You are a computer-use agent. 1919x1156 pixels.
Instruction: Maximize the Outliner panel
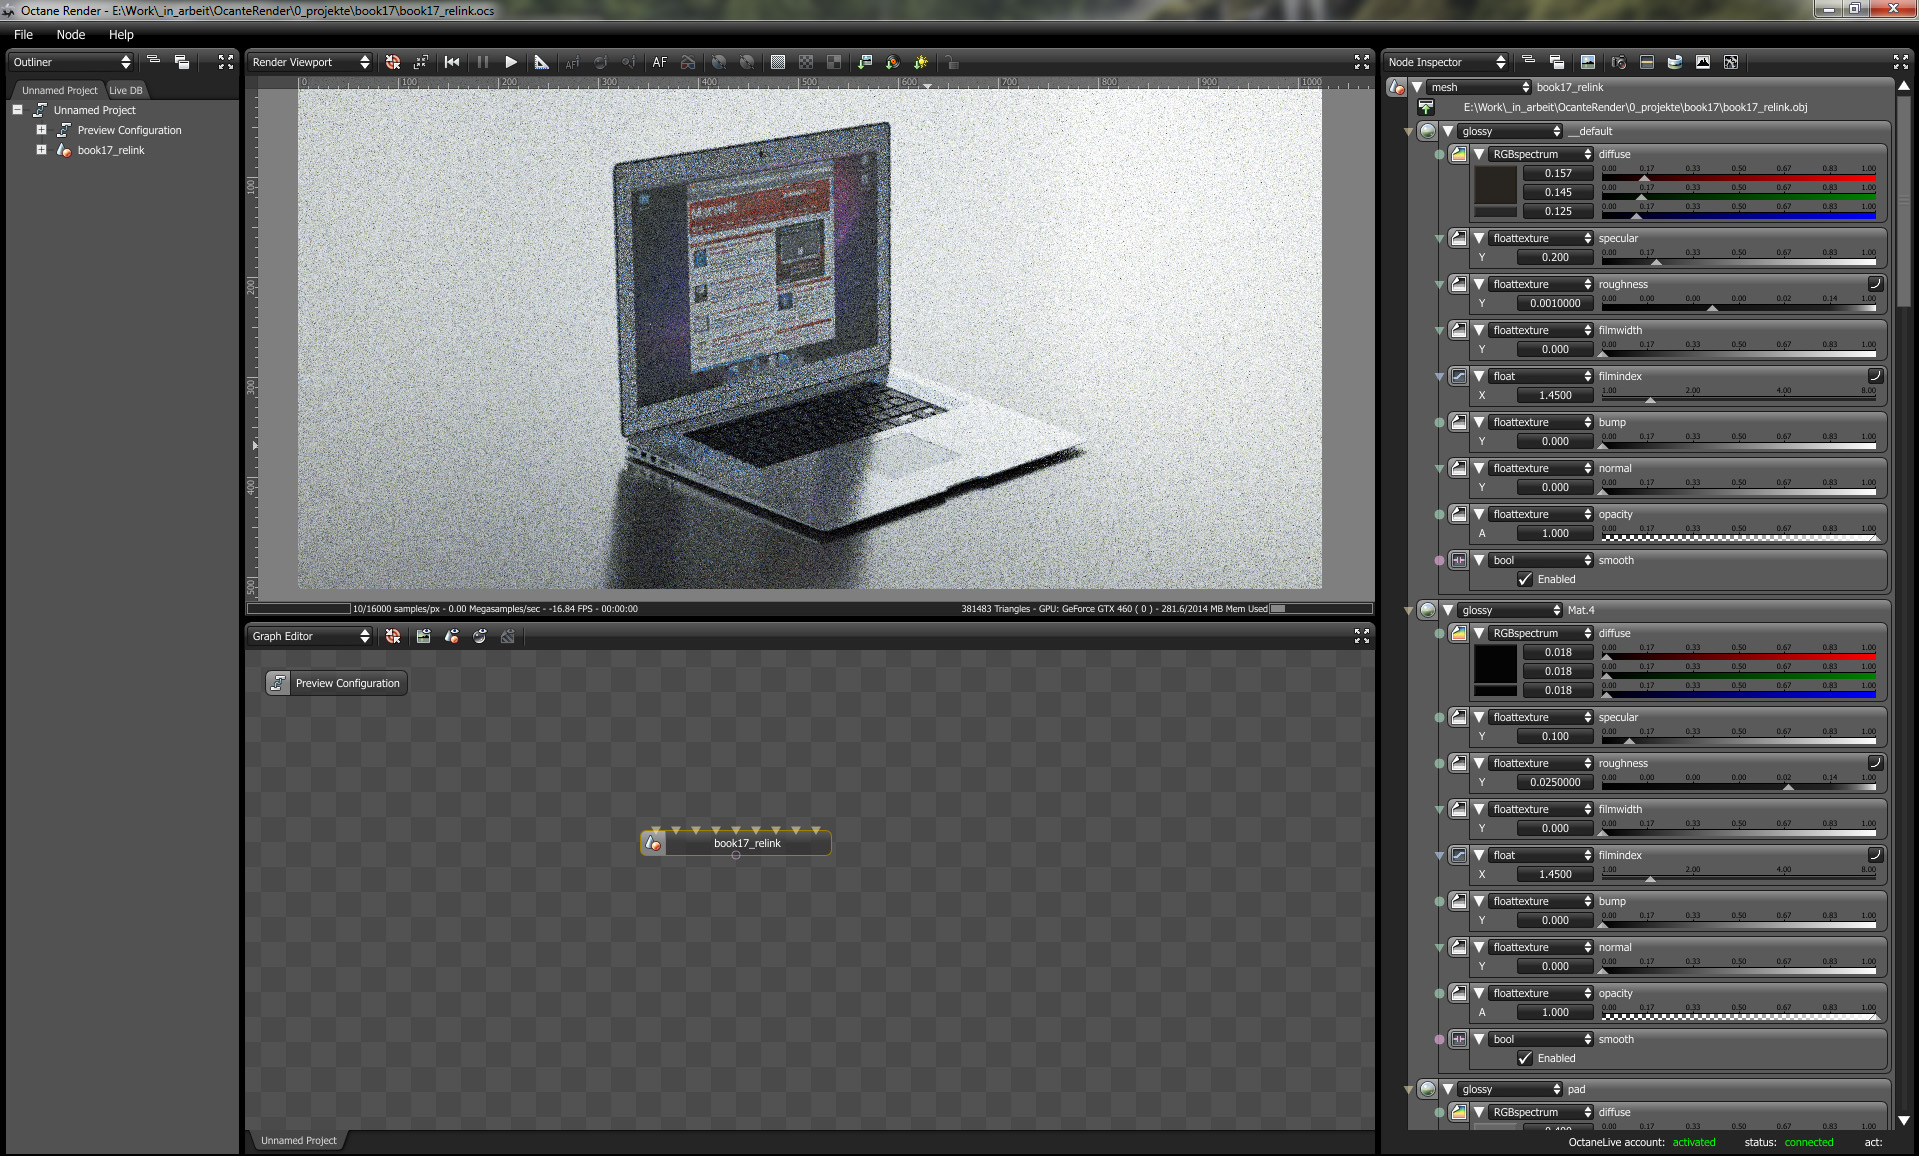pos(226,62)
